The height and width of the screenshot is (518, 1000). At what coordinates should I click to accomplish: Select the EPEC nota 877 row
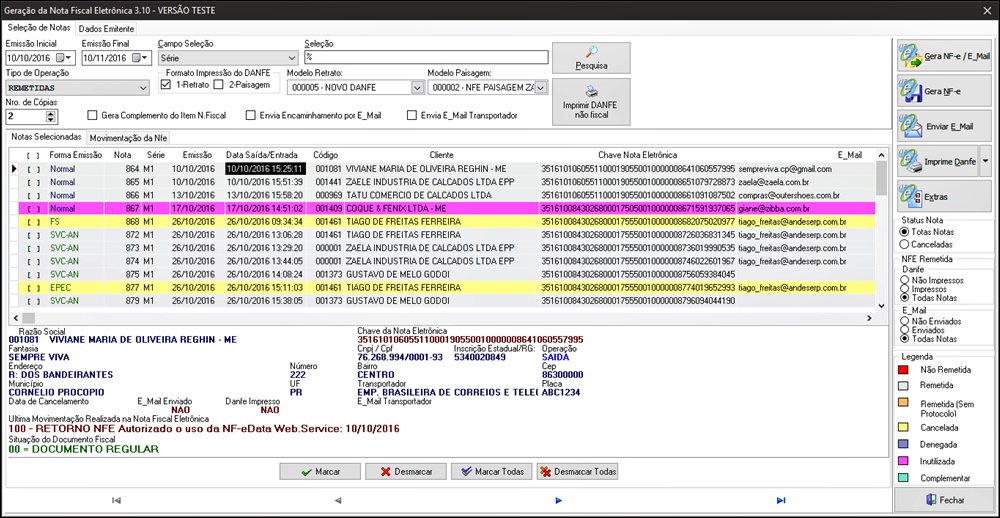(446, 288)
